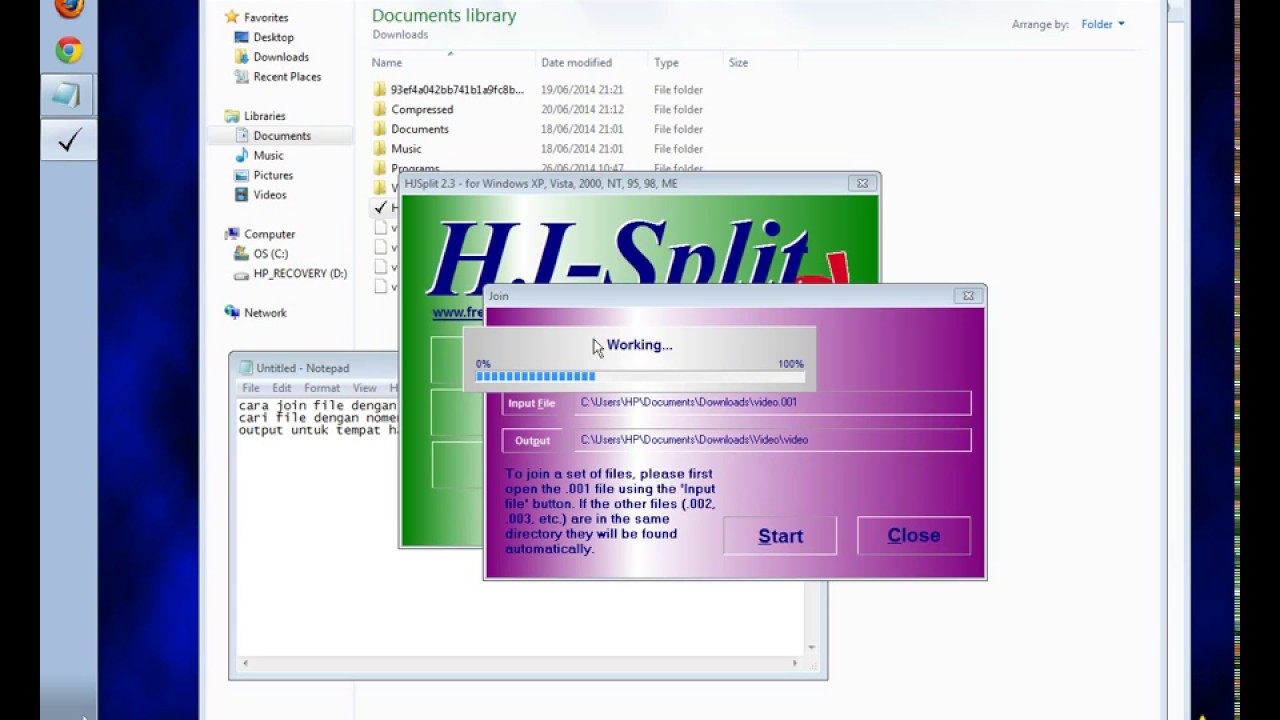Click the Close button in the Join dialog

914,536
